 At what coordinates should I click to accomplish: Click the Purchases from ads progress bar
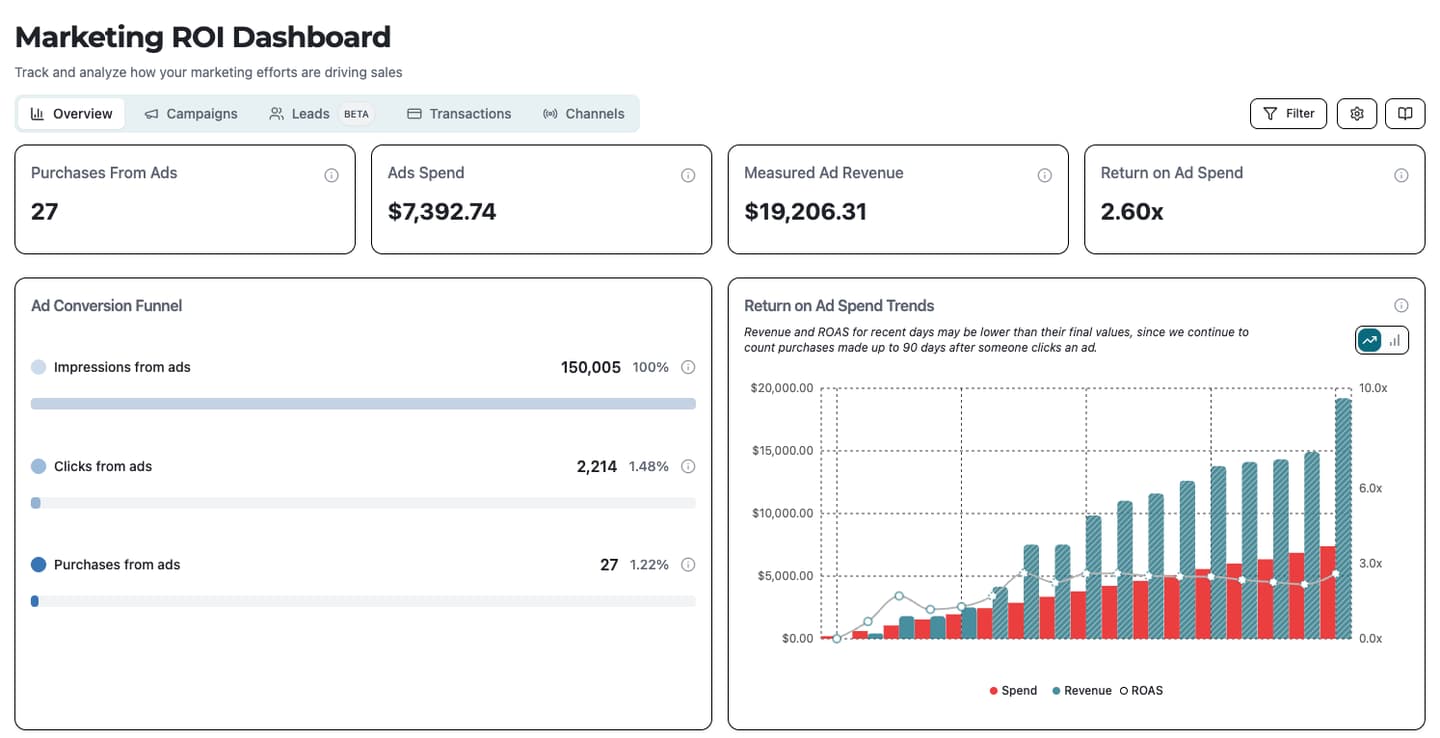coord(363,602)
